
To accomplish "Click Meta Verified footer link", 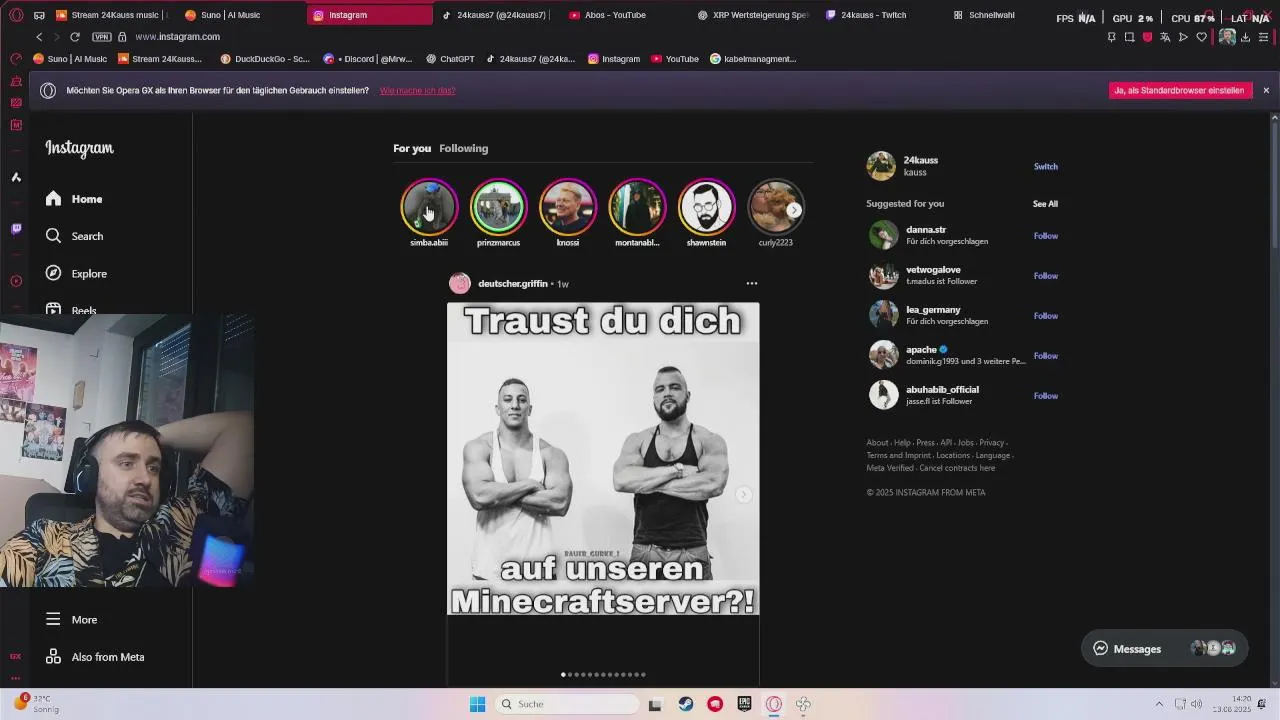I will tap(890, 468).
